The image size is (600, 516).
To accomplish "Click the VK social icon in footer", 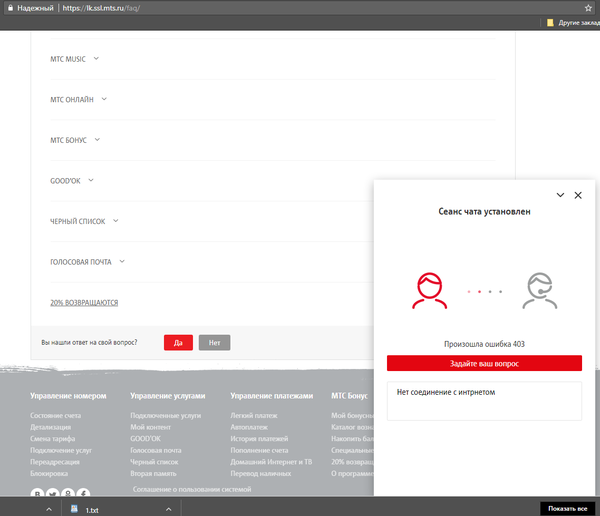I will tap(39, 494).
